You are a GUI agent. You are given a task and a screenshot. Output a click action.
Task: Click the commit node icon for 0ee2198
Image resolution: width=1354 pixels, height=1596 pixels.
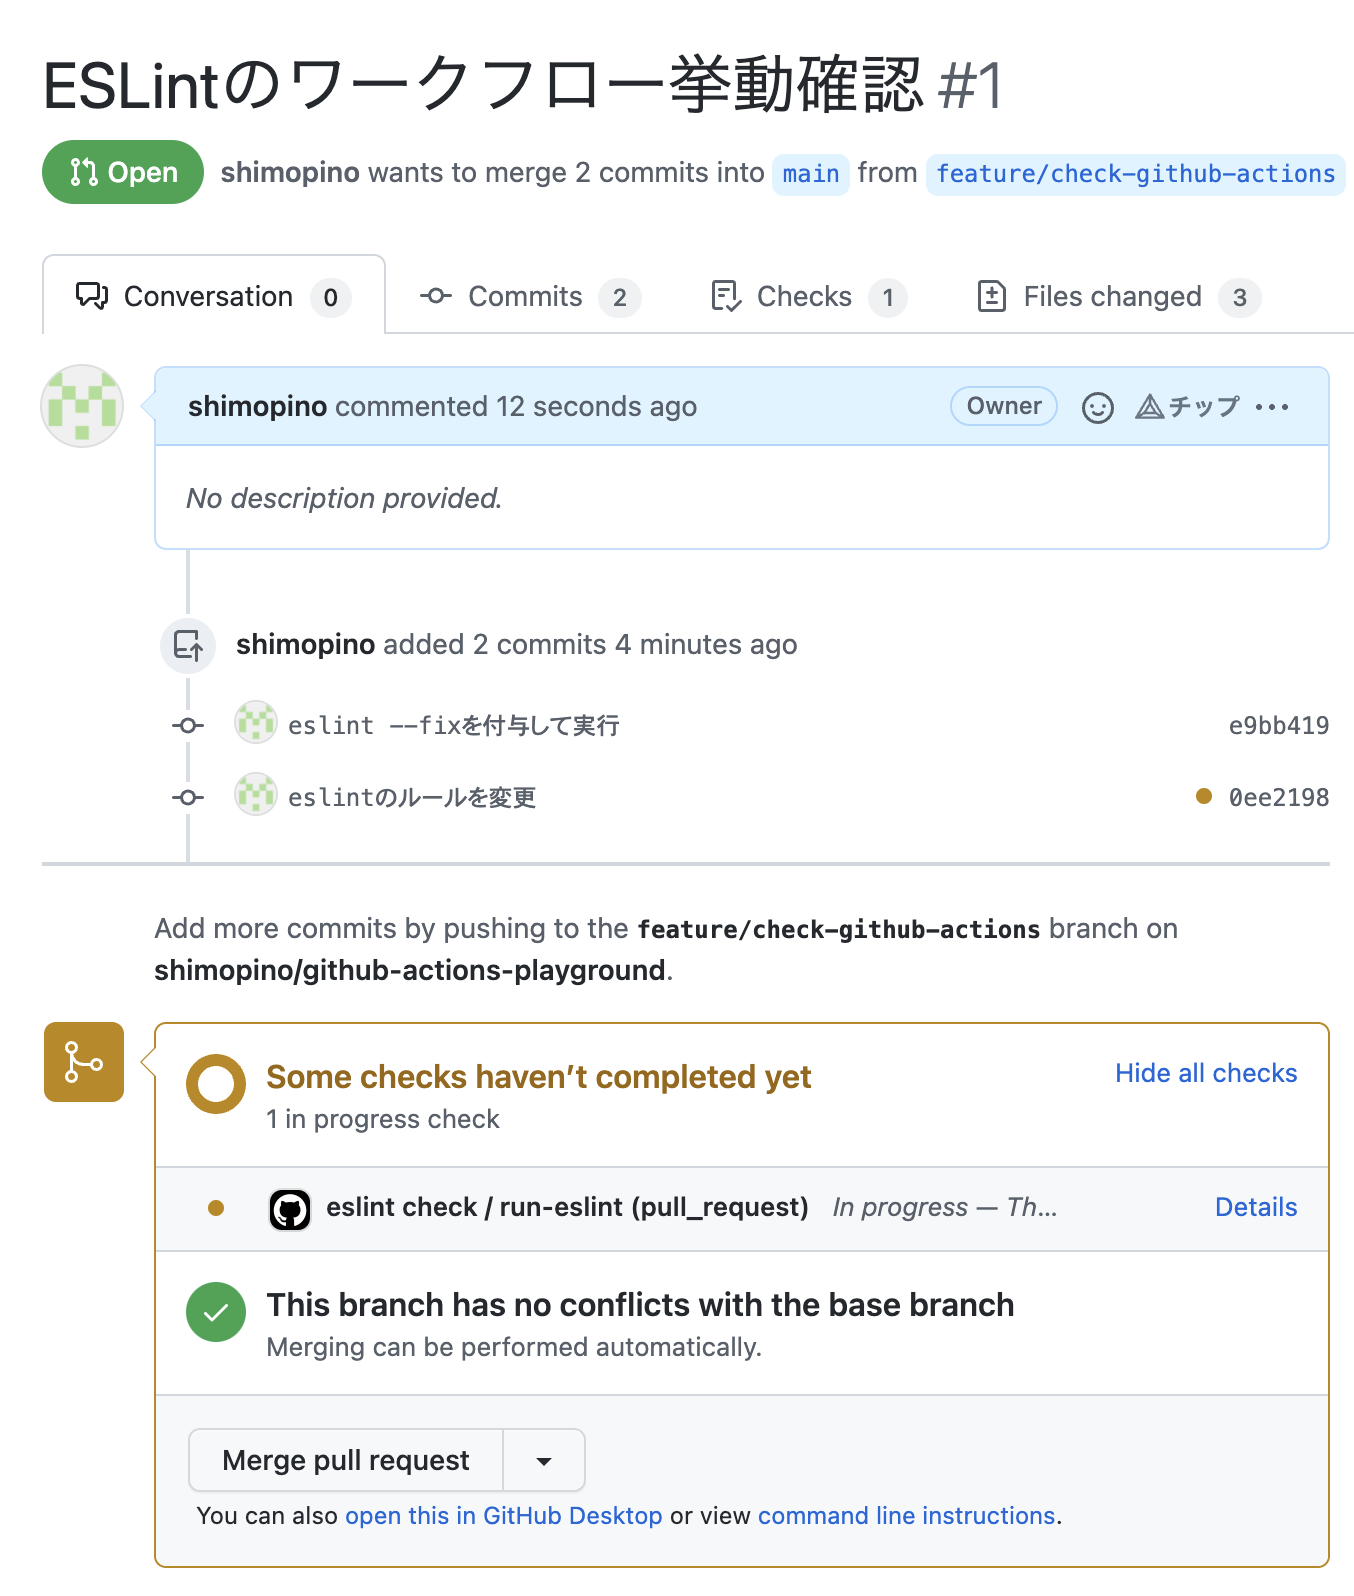click(188, 798)
